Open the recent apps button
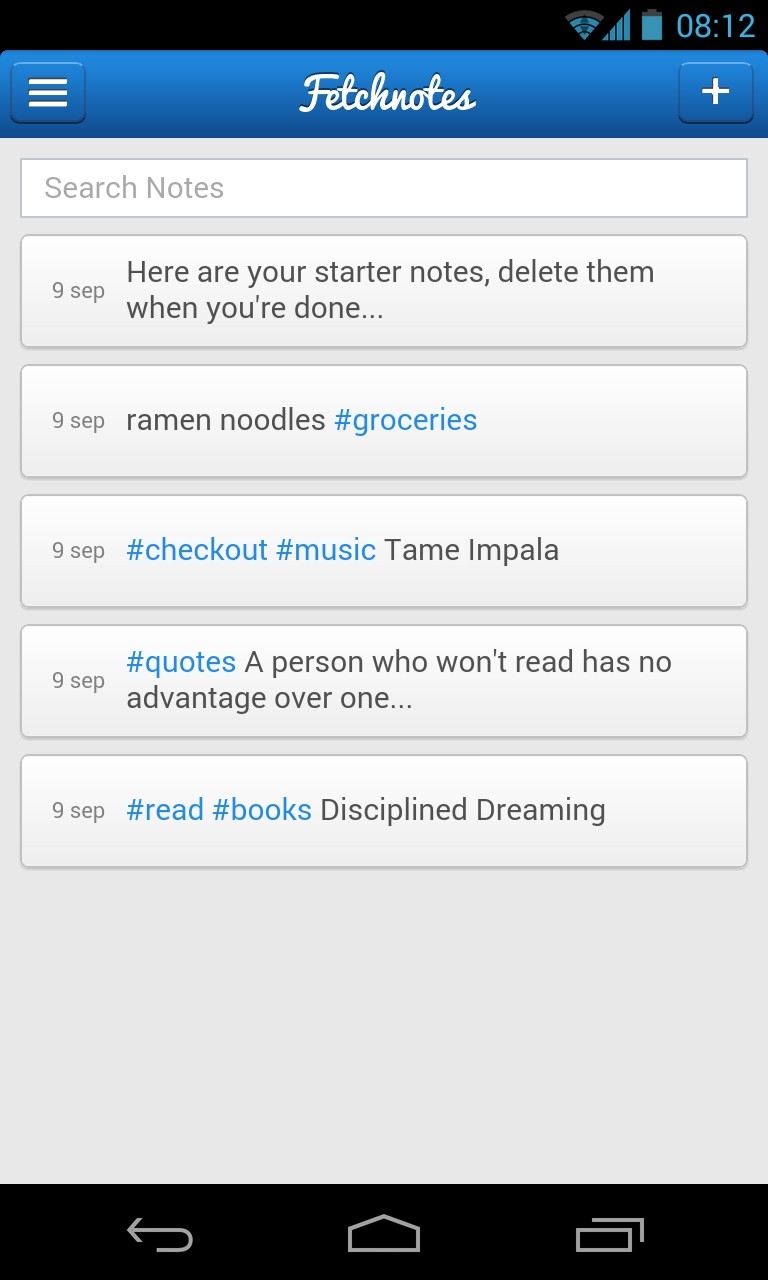Screen dimensions: 768x1280 pyautogui.click(x=609, y=1234)
